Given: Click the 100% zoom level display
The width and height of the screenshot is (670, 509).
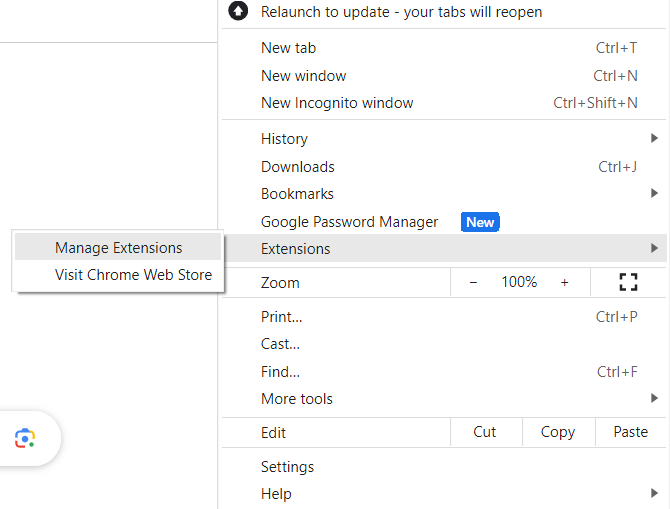Looking at the screenshot, I should (x=519, y=282).
